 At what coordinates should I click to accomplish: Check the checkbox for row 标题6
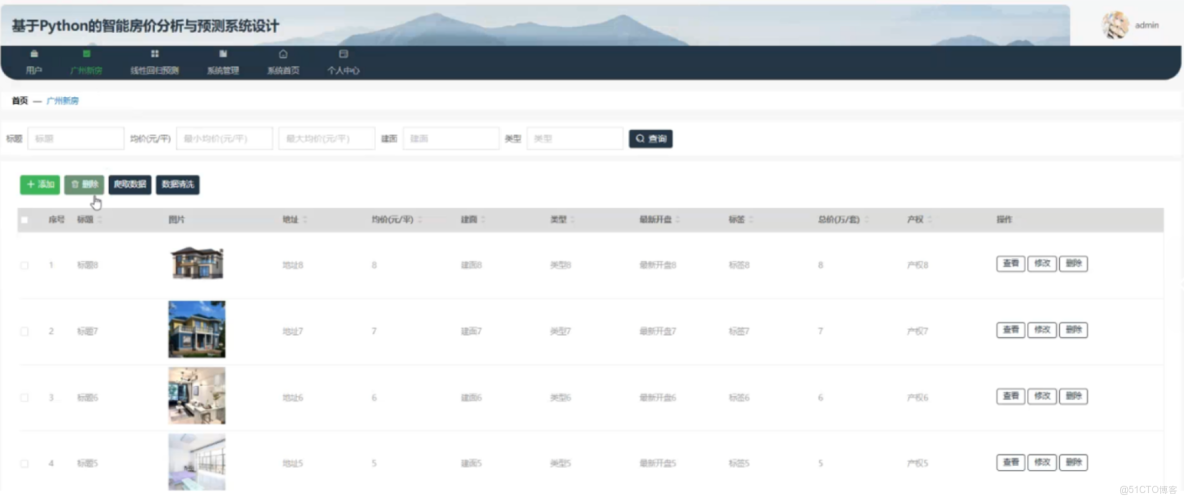pos(24,397)
